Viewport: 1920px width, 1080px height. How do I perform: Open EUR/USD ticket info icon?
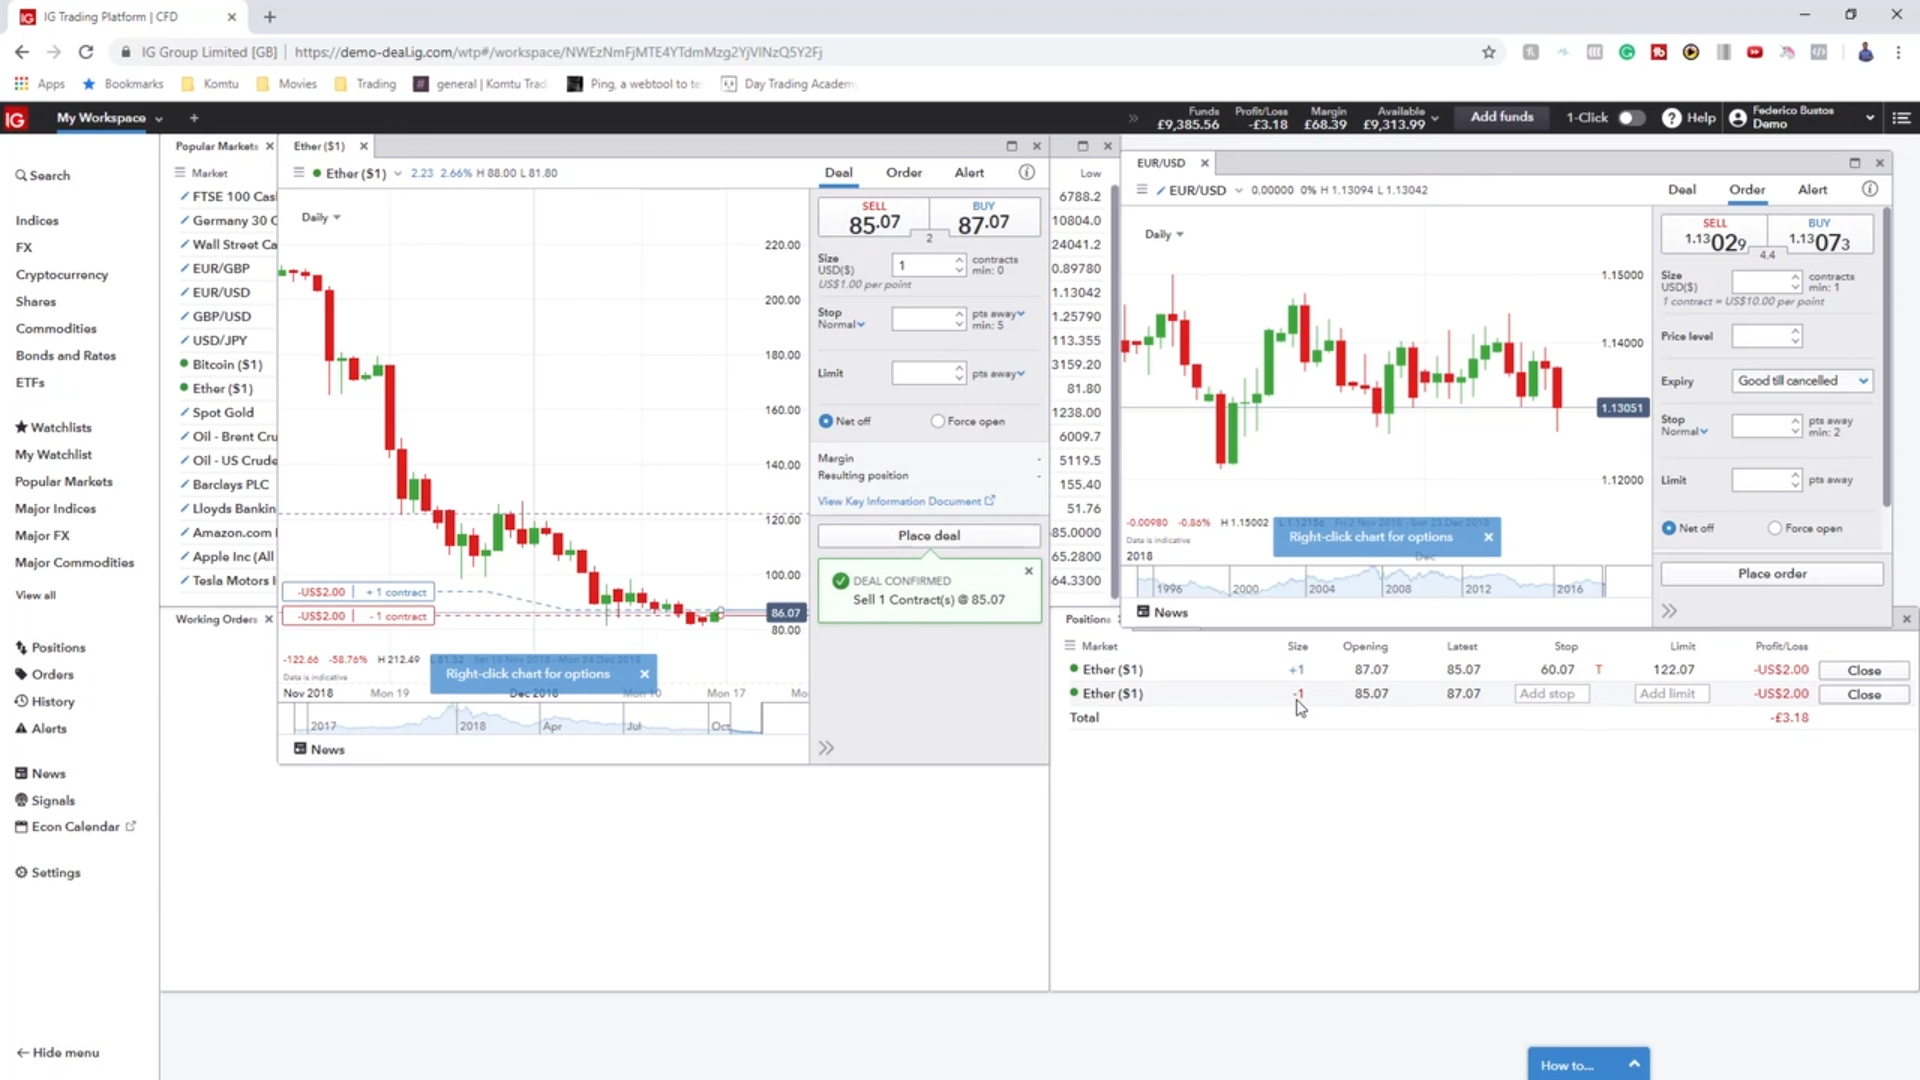[1869, 189]
